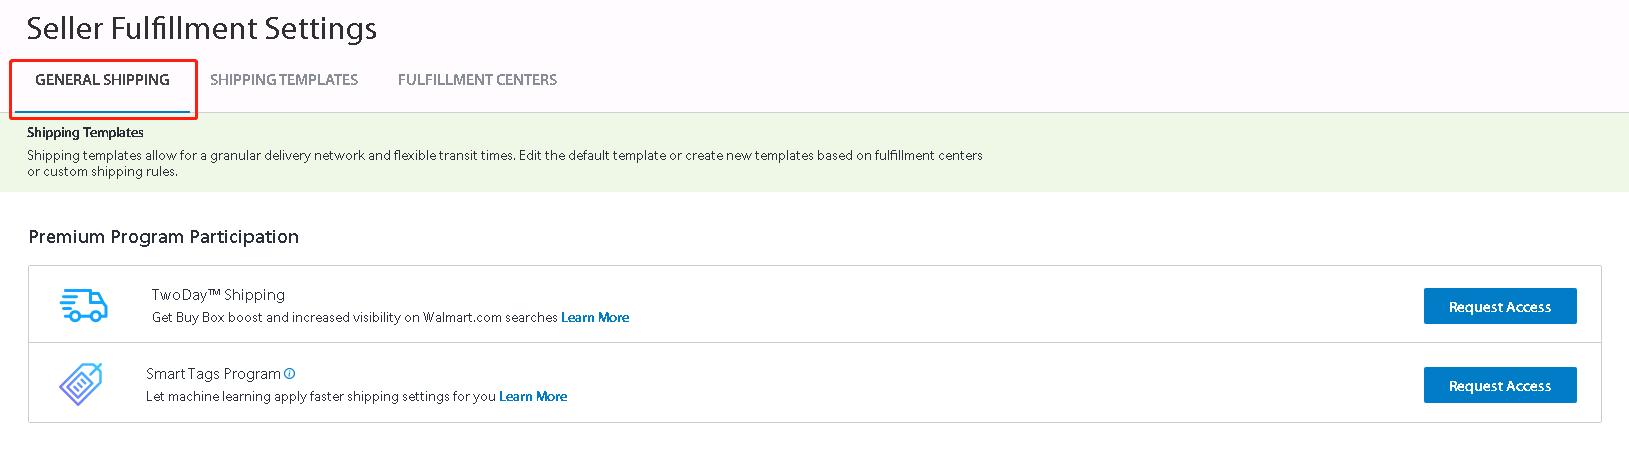Screen dimensions: 1629x474
Task: Click the TwoDay Shipping truck icon
Action: click(84, 305)
